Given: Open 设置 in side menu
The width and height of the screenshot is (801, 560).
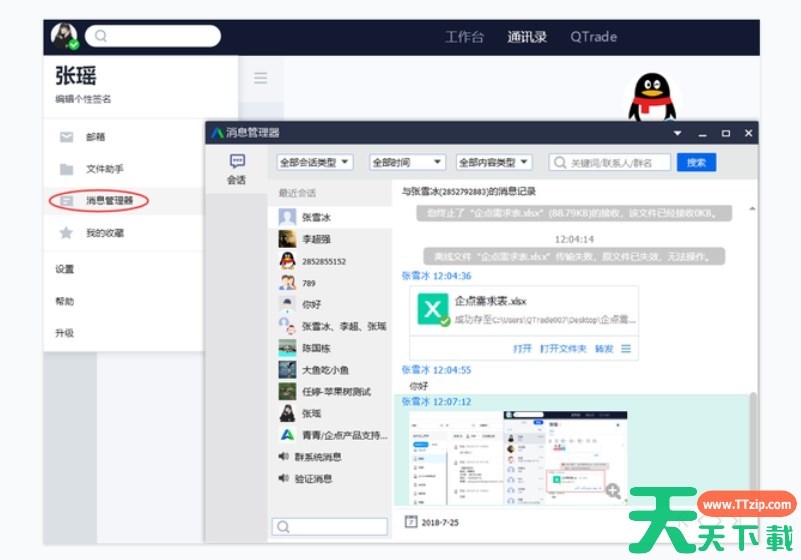Looking at the screenshot, I should [x=65, y=269].
